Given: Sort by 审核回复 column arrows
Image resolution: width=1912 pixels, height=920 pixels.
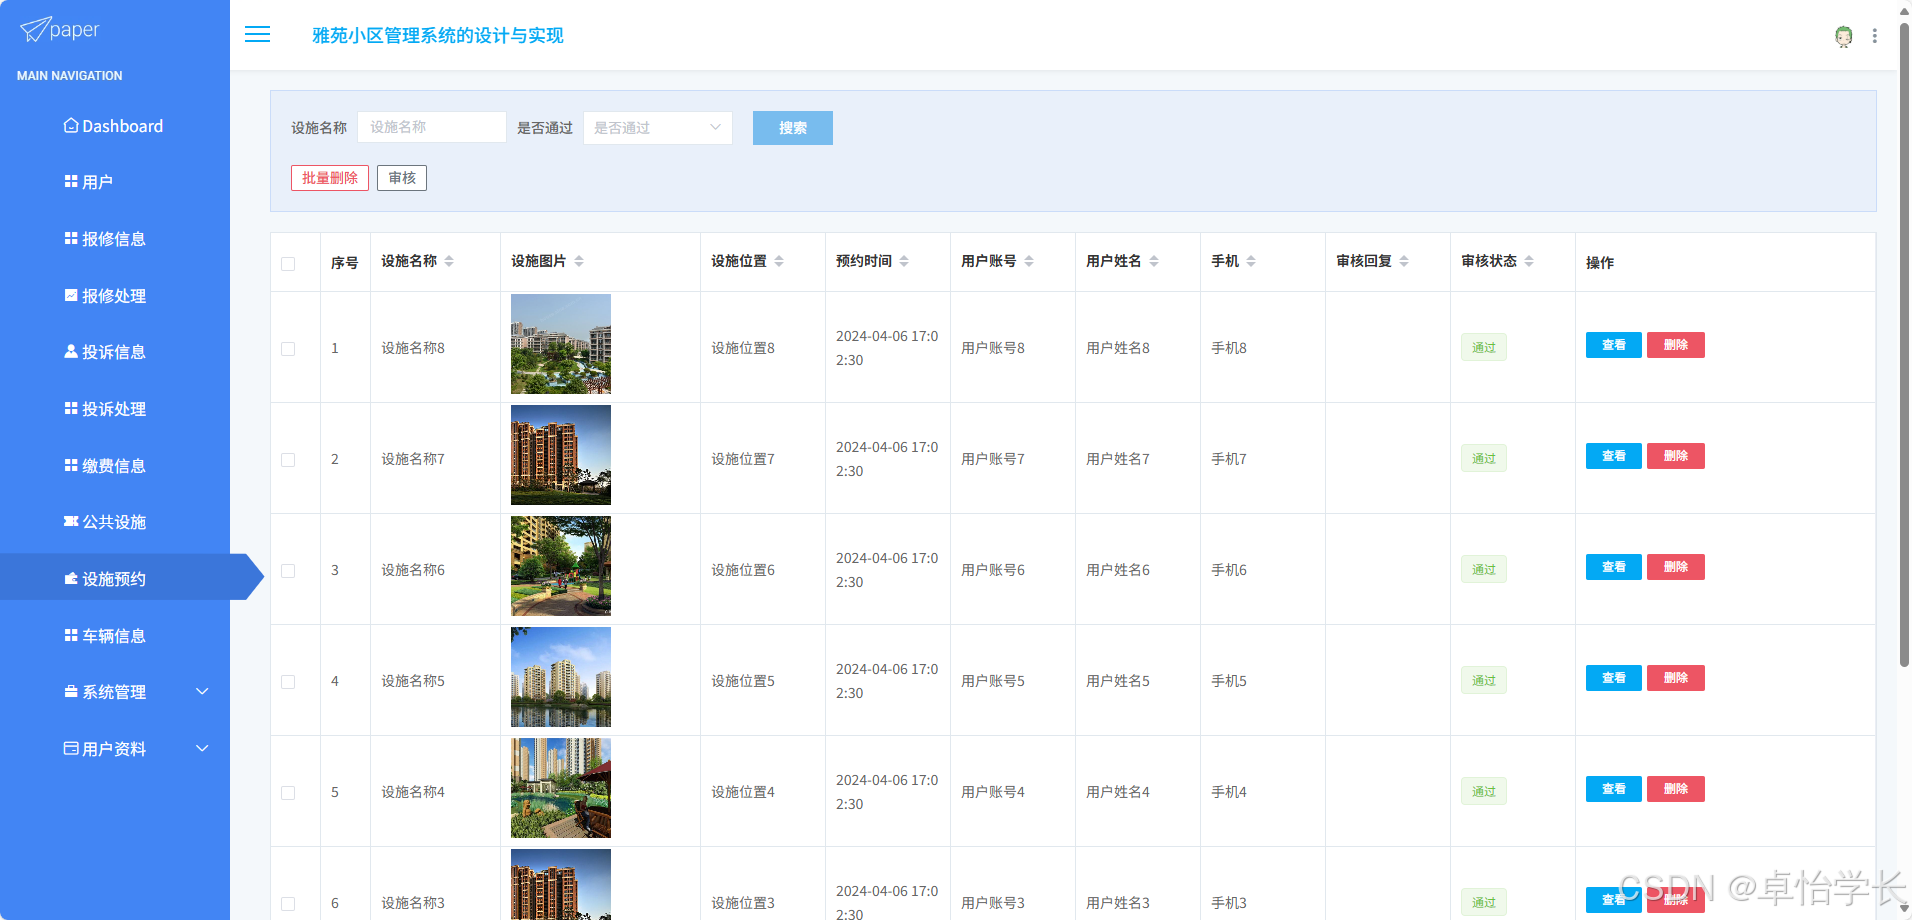Looking at the screenshot, I should tap(1404, 262).
